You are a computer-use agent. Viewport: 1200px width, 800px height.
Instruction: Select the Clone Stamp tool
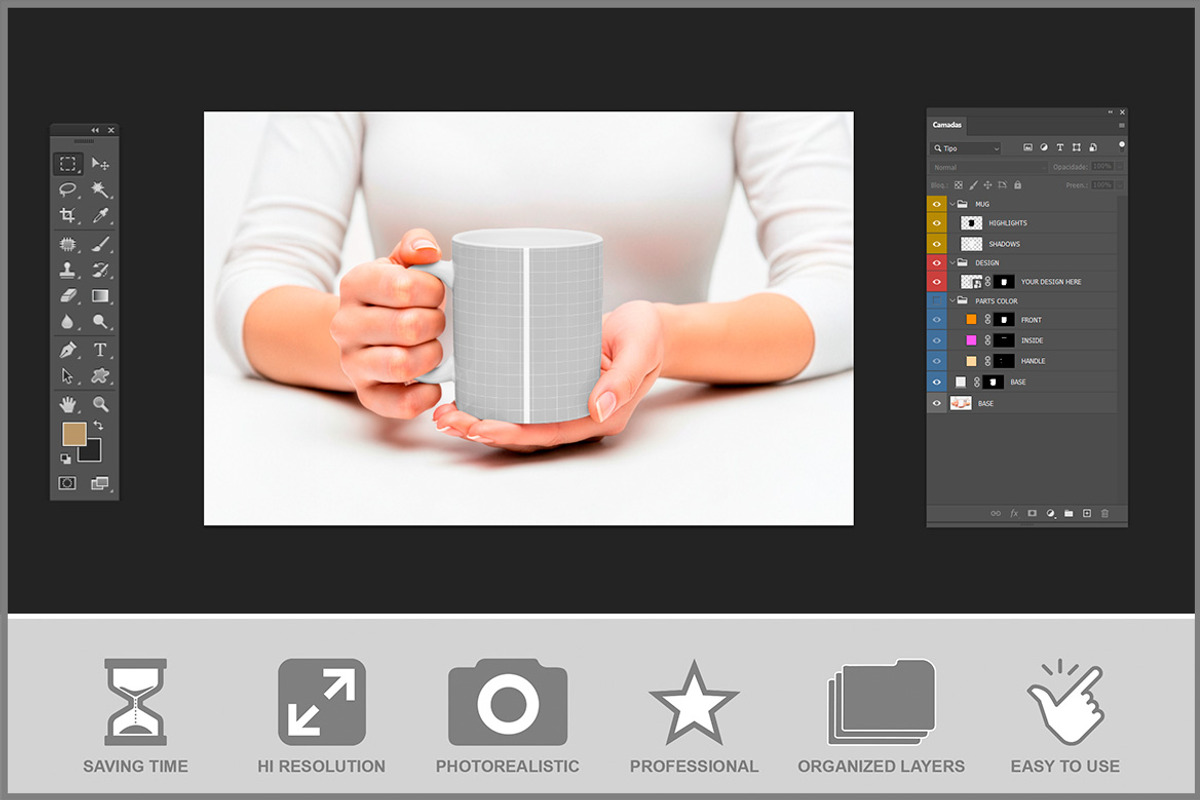pyautogui.click(x=68, y=270)
